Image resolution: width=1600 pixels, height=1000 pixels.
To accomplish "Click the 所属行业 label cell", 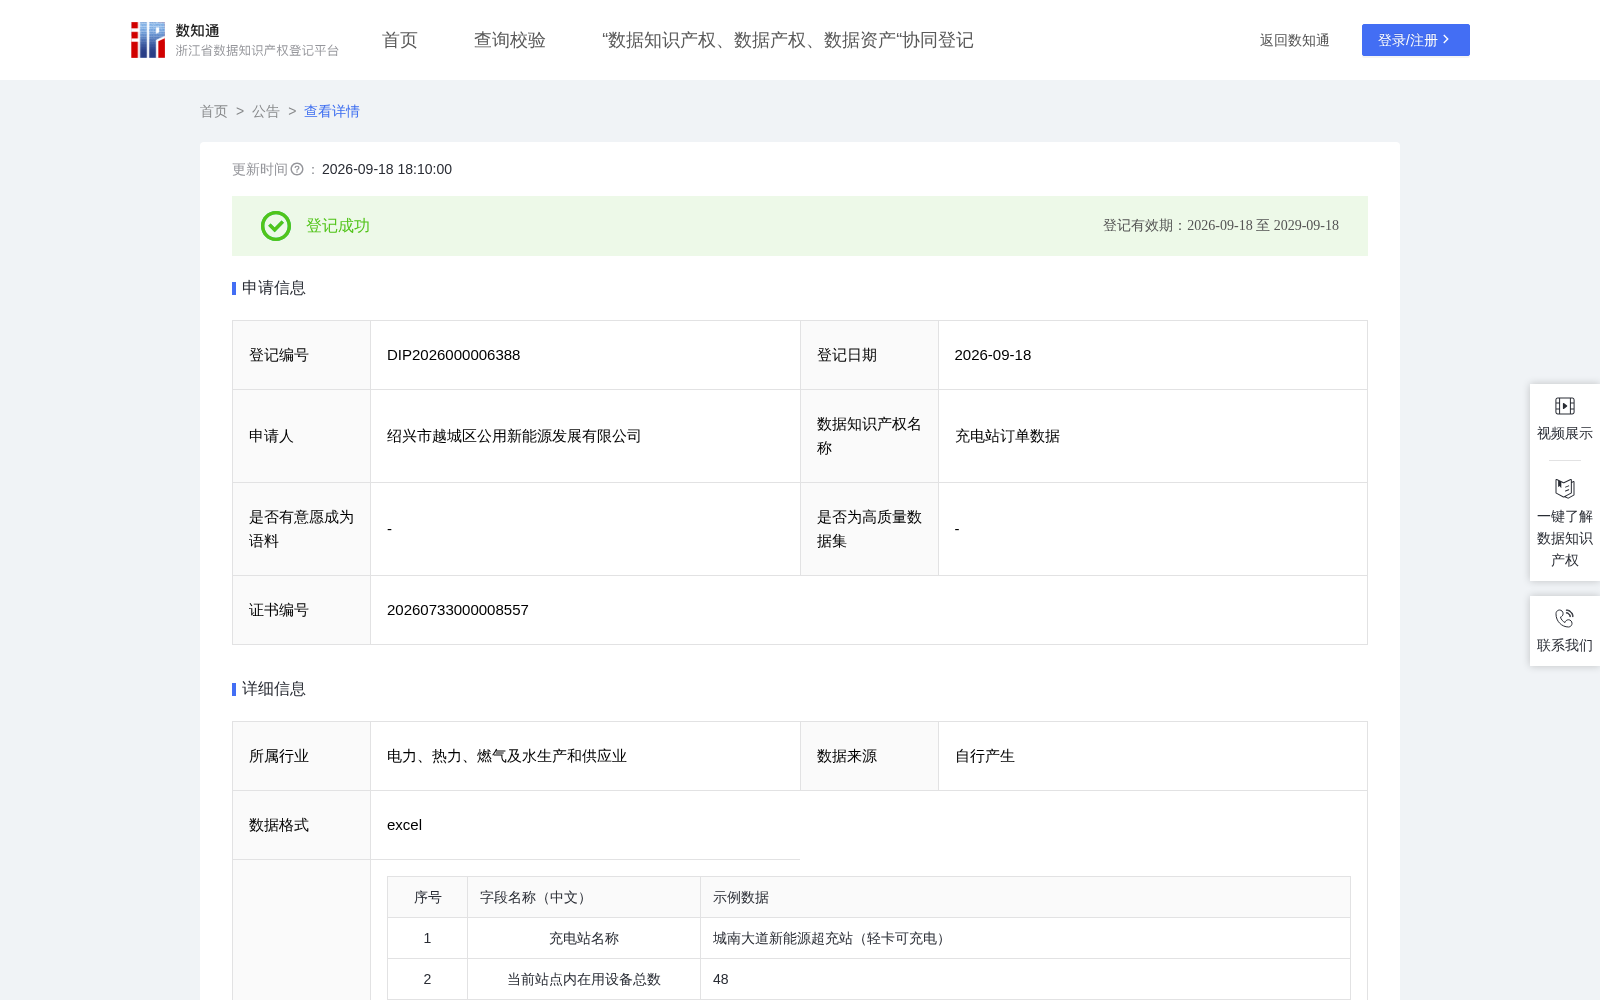I will point(302,756).
